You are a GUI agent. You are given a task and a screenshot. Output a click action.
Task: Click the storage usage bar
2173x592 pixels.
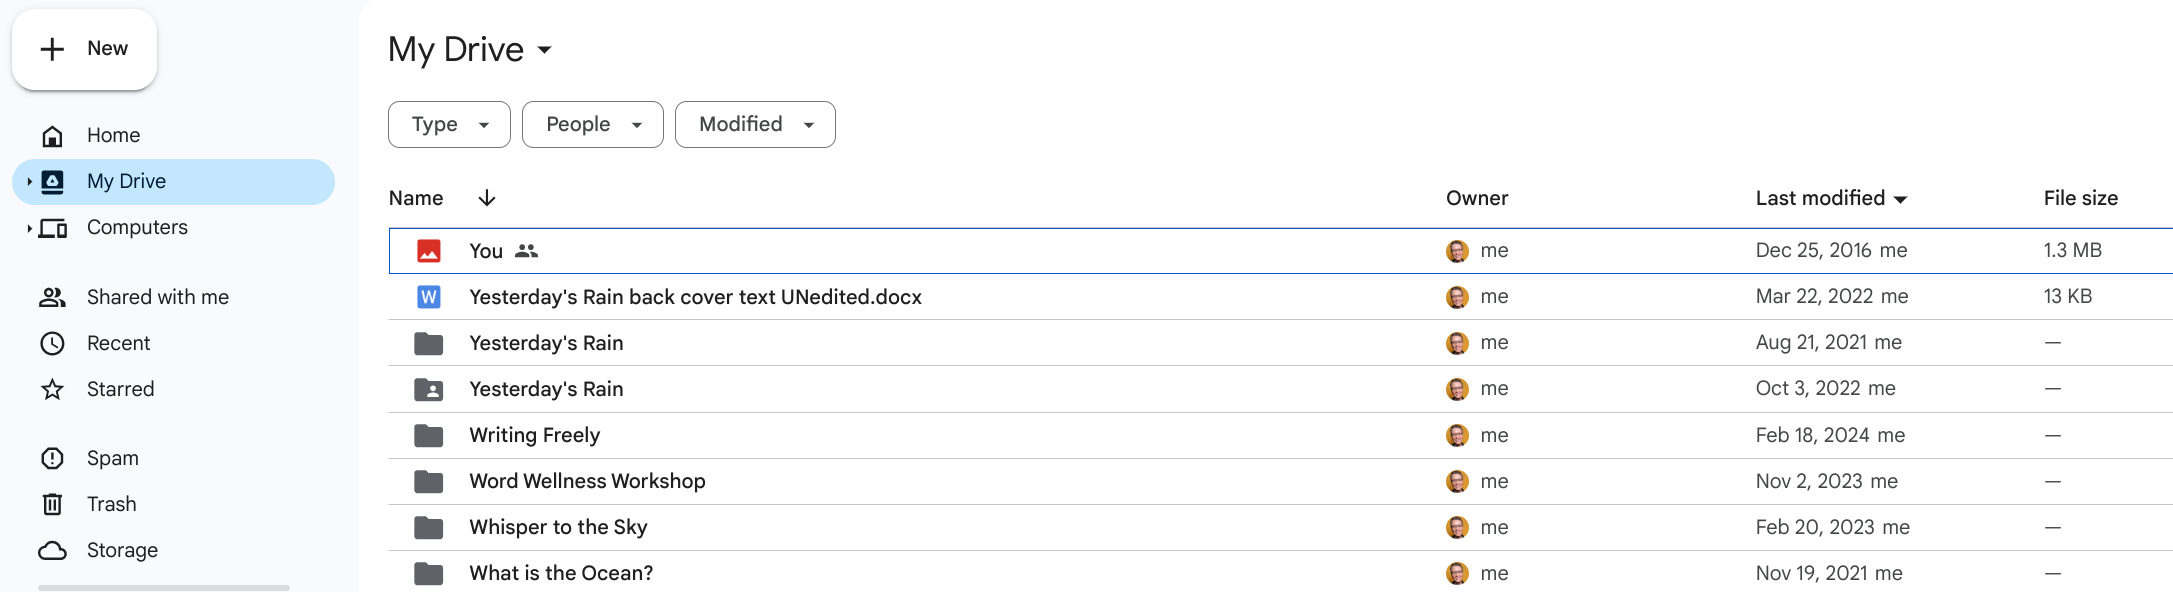(x=164, y=587)
